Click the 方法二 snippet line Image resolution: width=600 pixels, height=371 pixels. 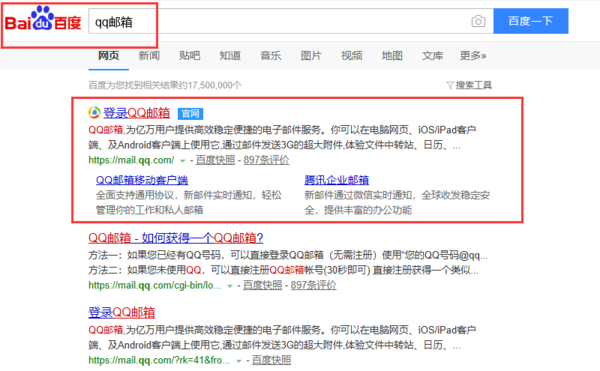(283, 270)
